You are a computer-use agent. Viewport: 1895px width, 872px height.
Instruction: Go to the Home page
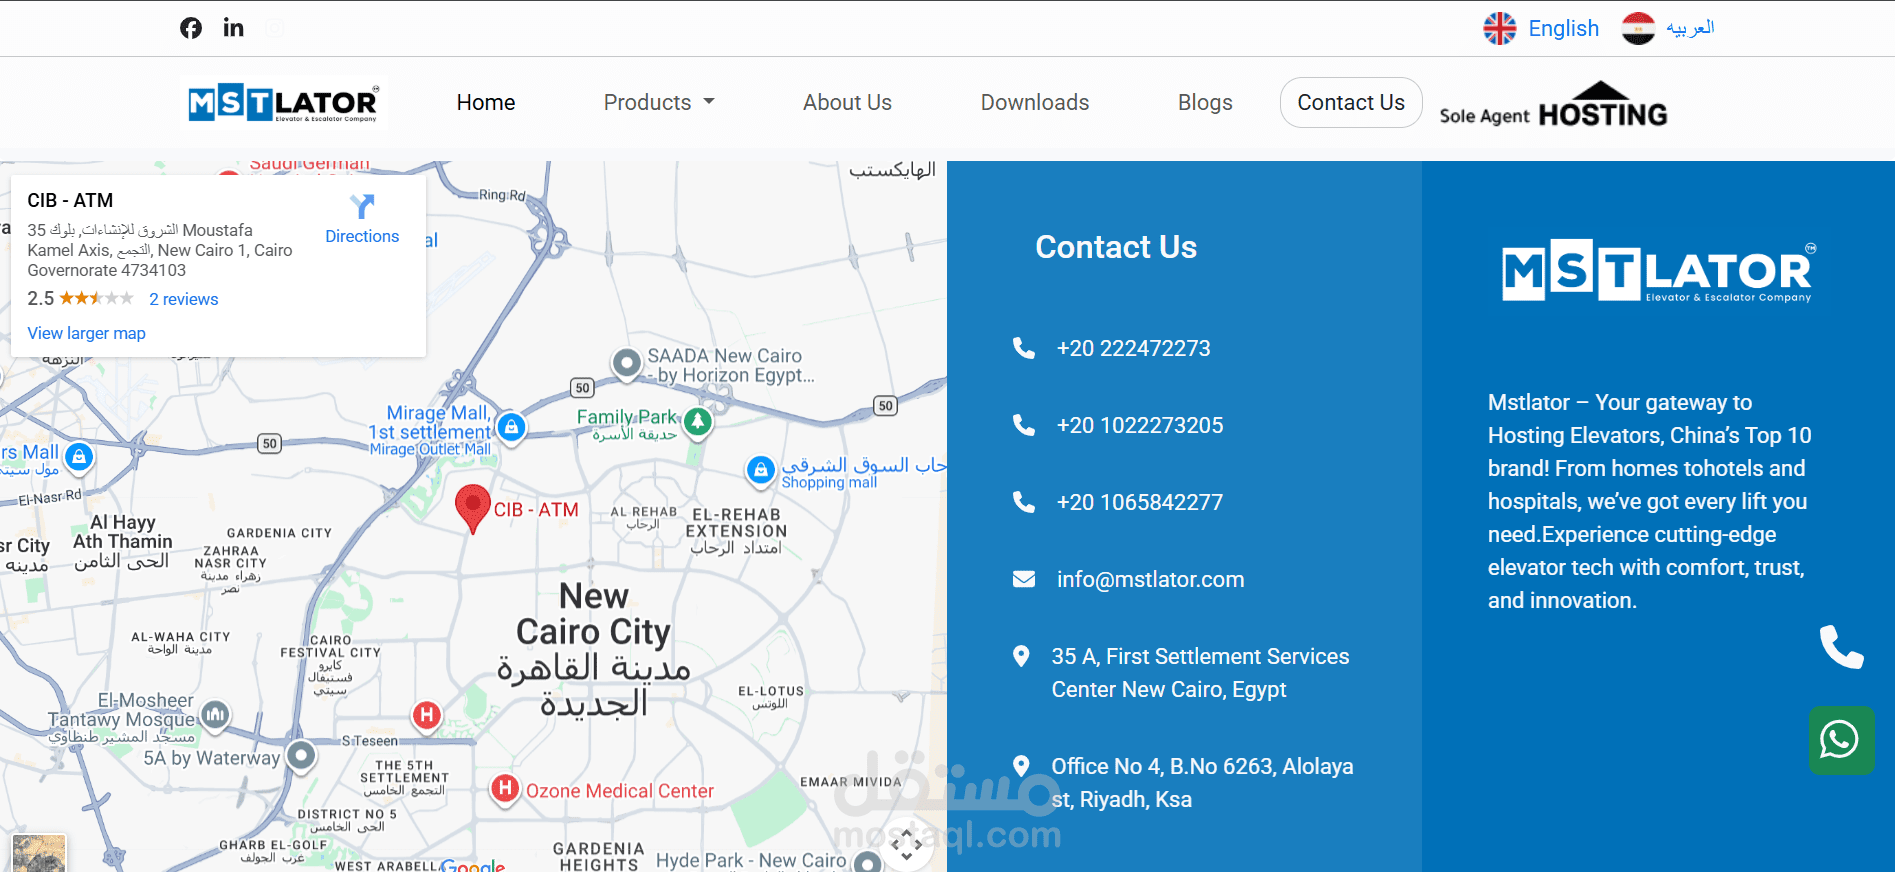tap(486, 102)
